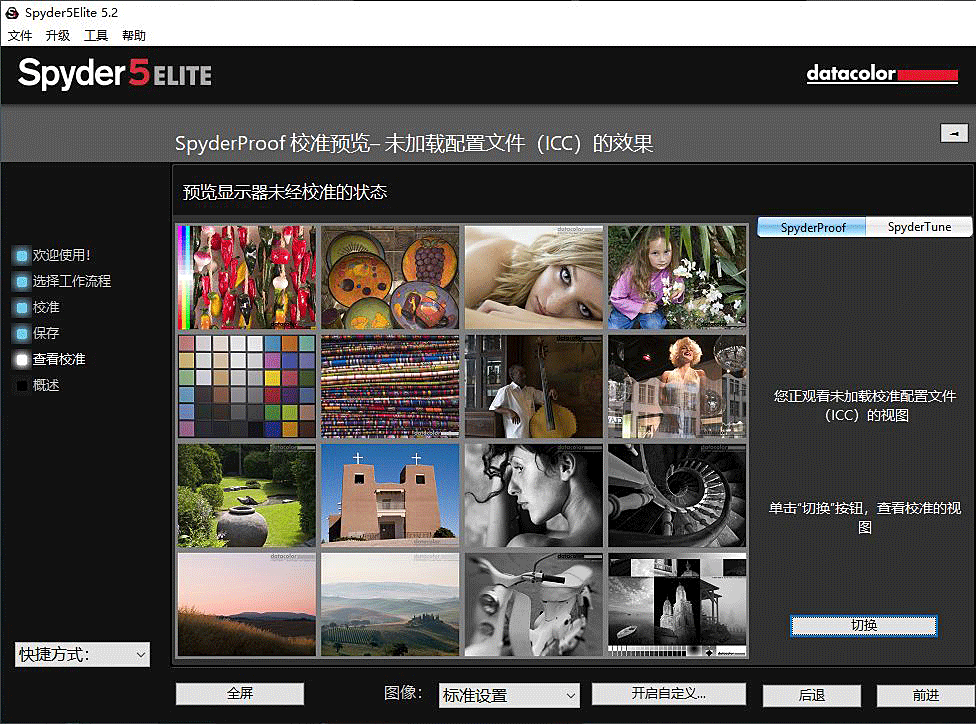Viewport: 976px width, 724px height.
Task: Click the 校准 step indicator icon
Action: coord(22,307)
